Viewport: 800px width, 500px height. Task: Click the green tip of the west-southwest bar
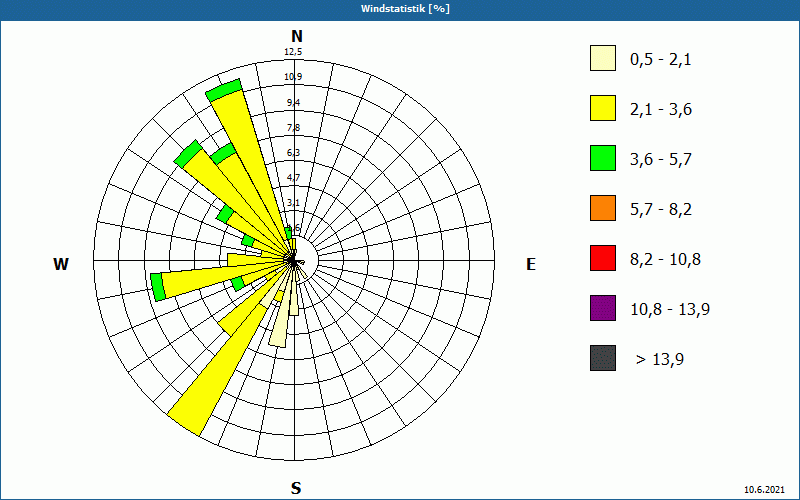[x=158, y=287]
